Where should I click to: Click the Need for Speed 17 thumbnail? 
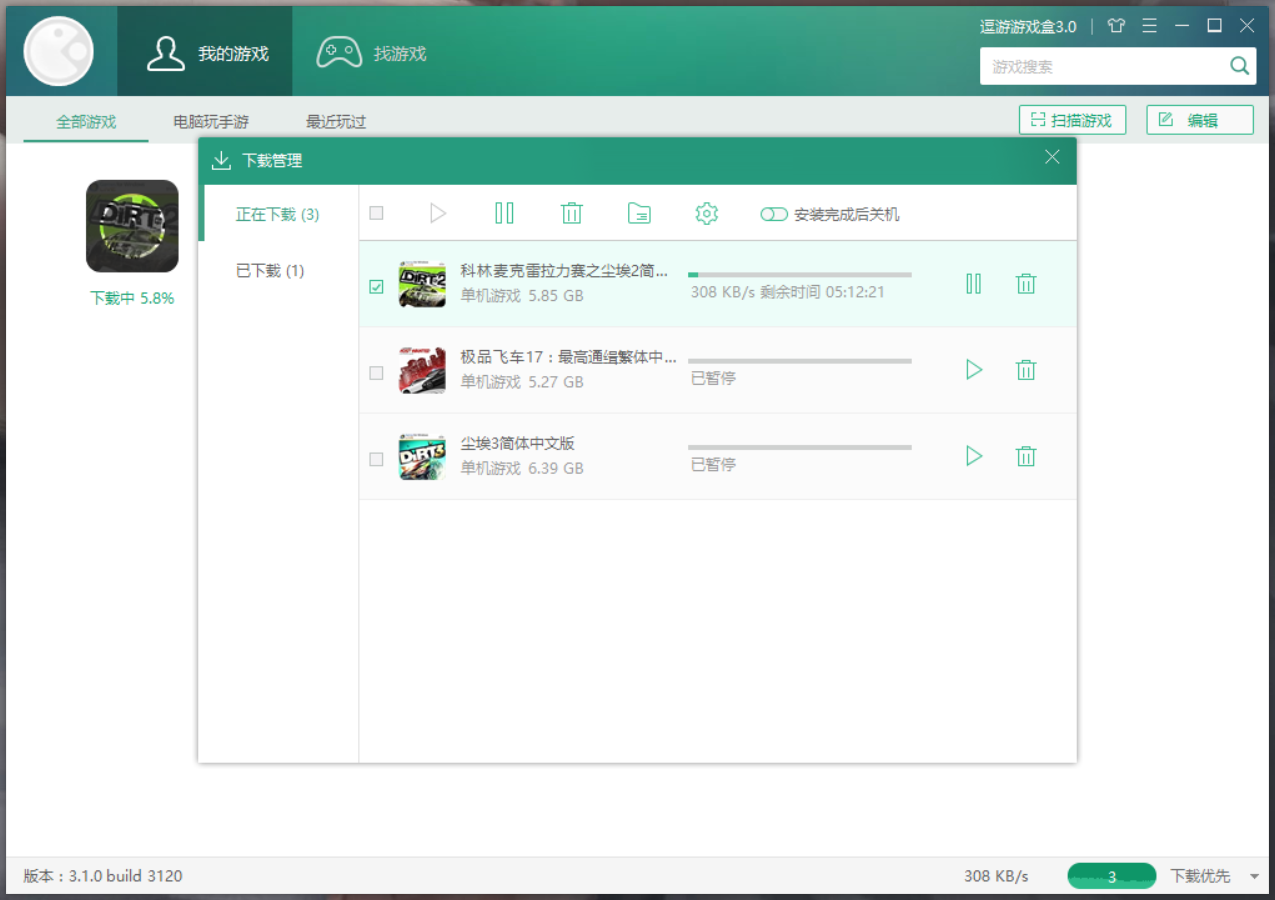pos(422,370)
